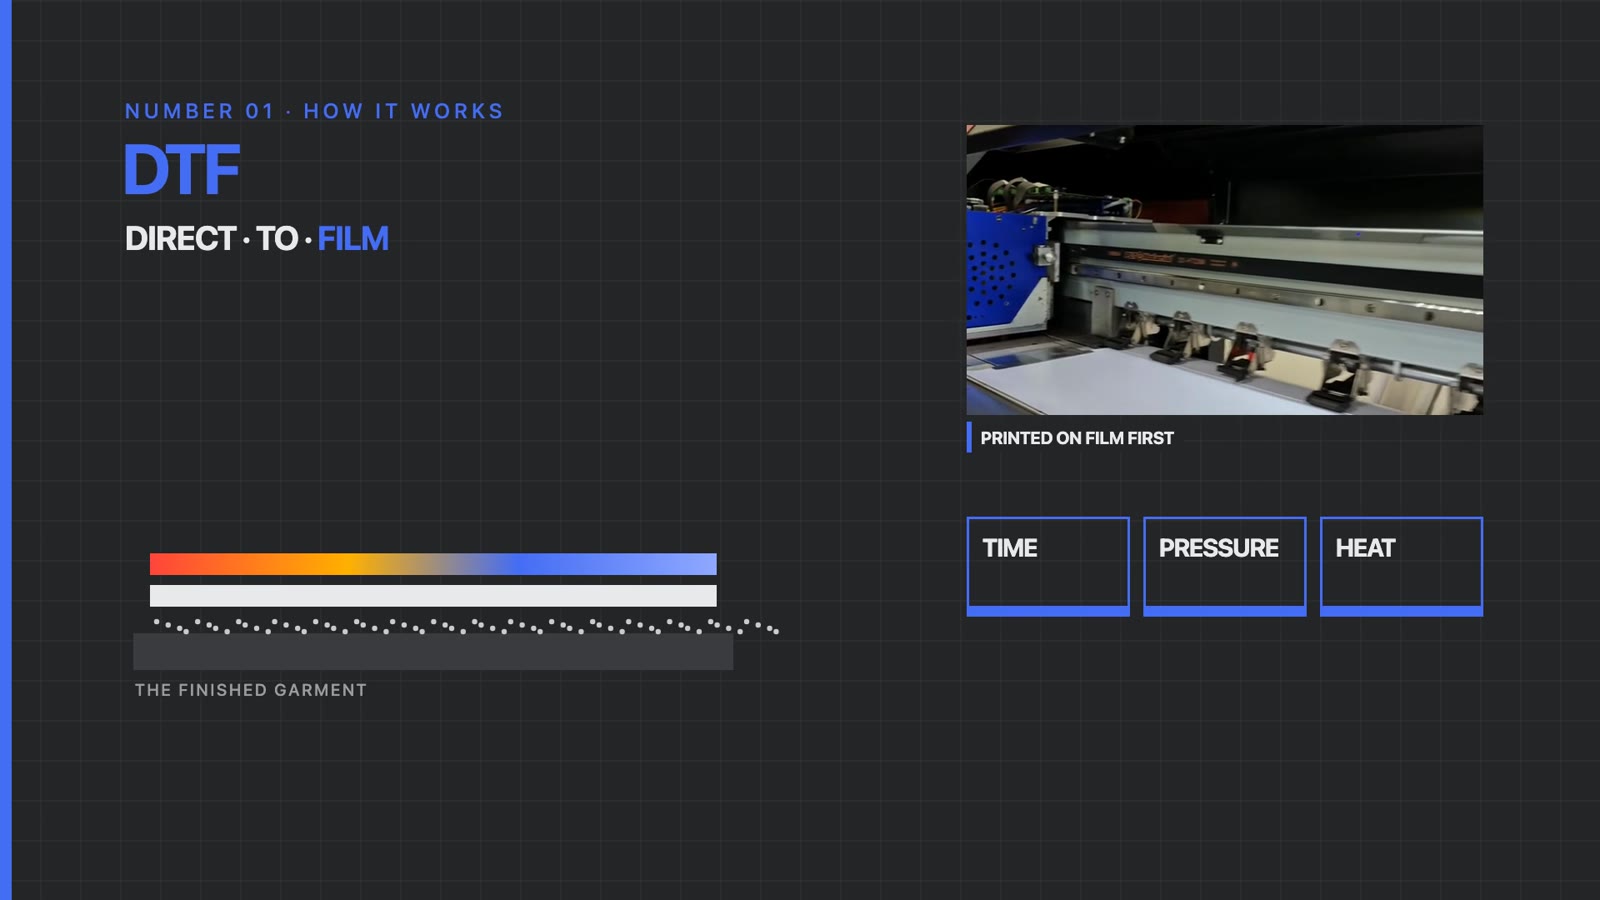Click the white film layer bar
Viewport: 1600px width, 900px height.
pyautogui.click(x=433, y=596)
